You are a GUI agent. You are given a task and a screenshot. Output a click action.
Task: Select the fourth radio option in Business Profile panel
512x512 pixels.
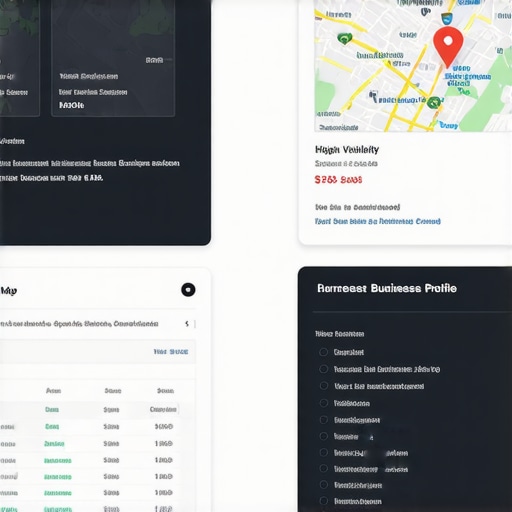pyautogui.click(x=323, y=403)
